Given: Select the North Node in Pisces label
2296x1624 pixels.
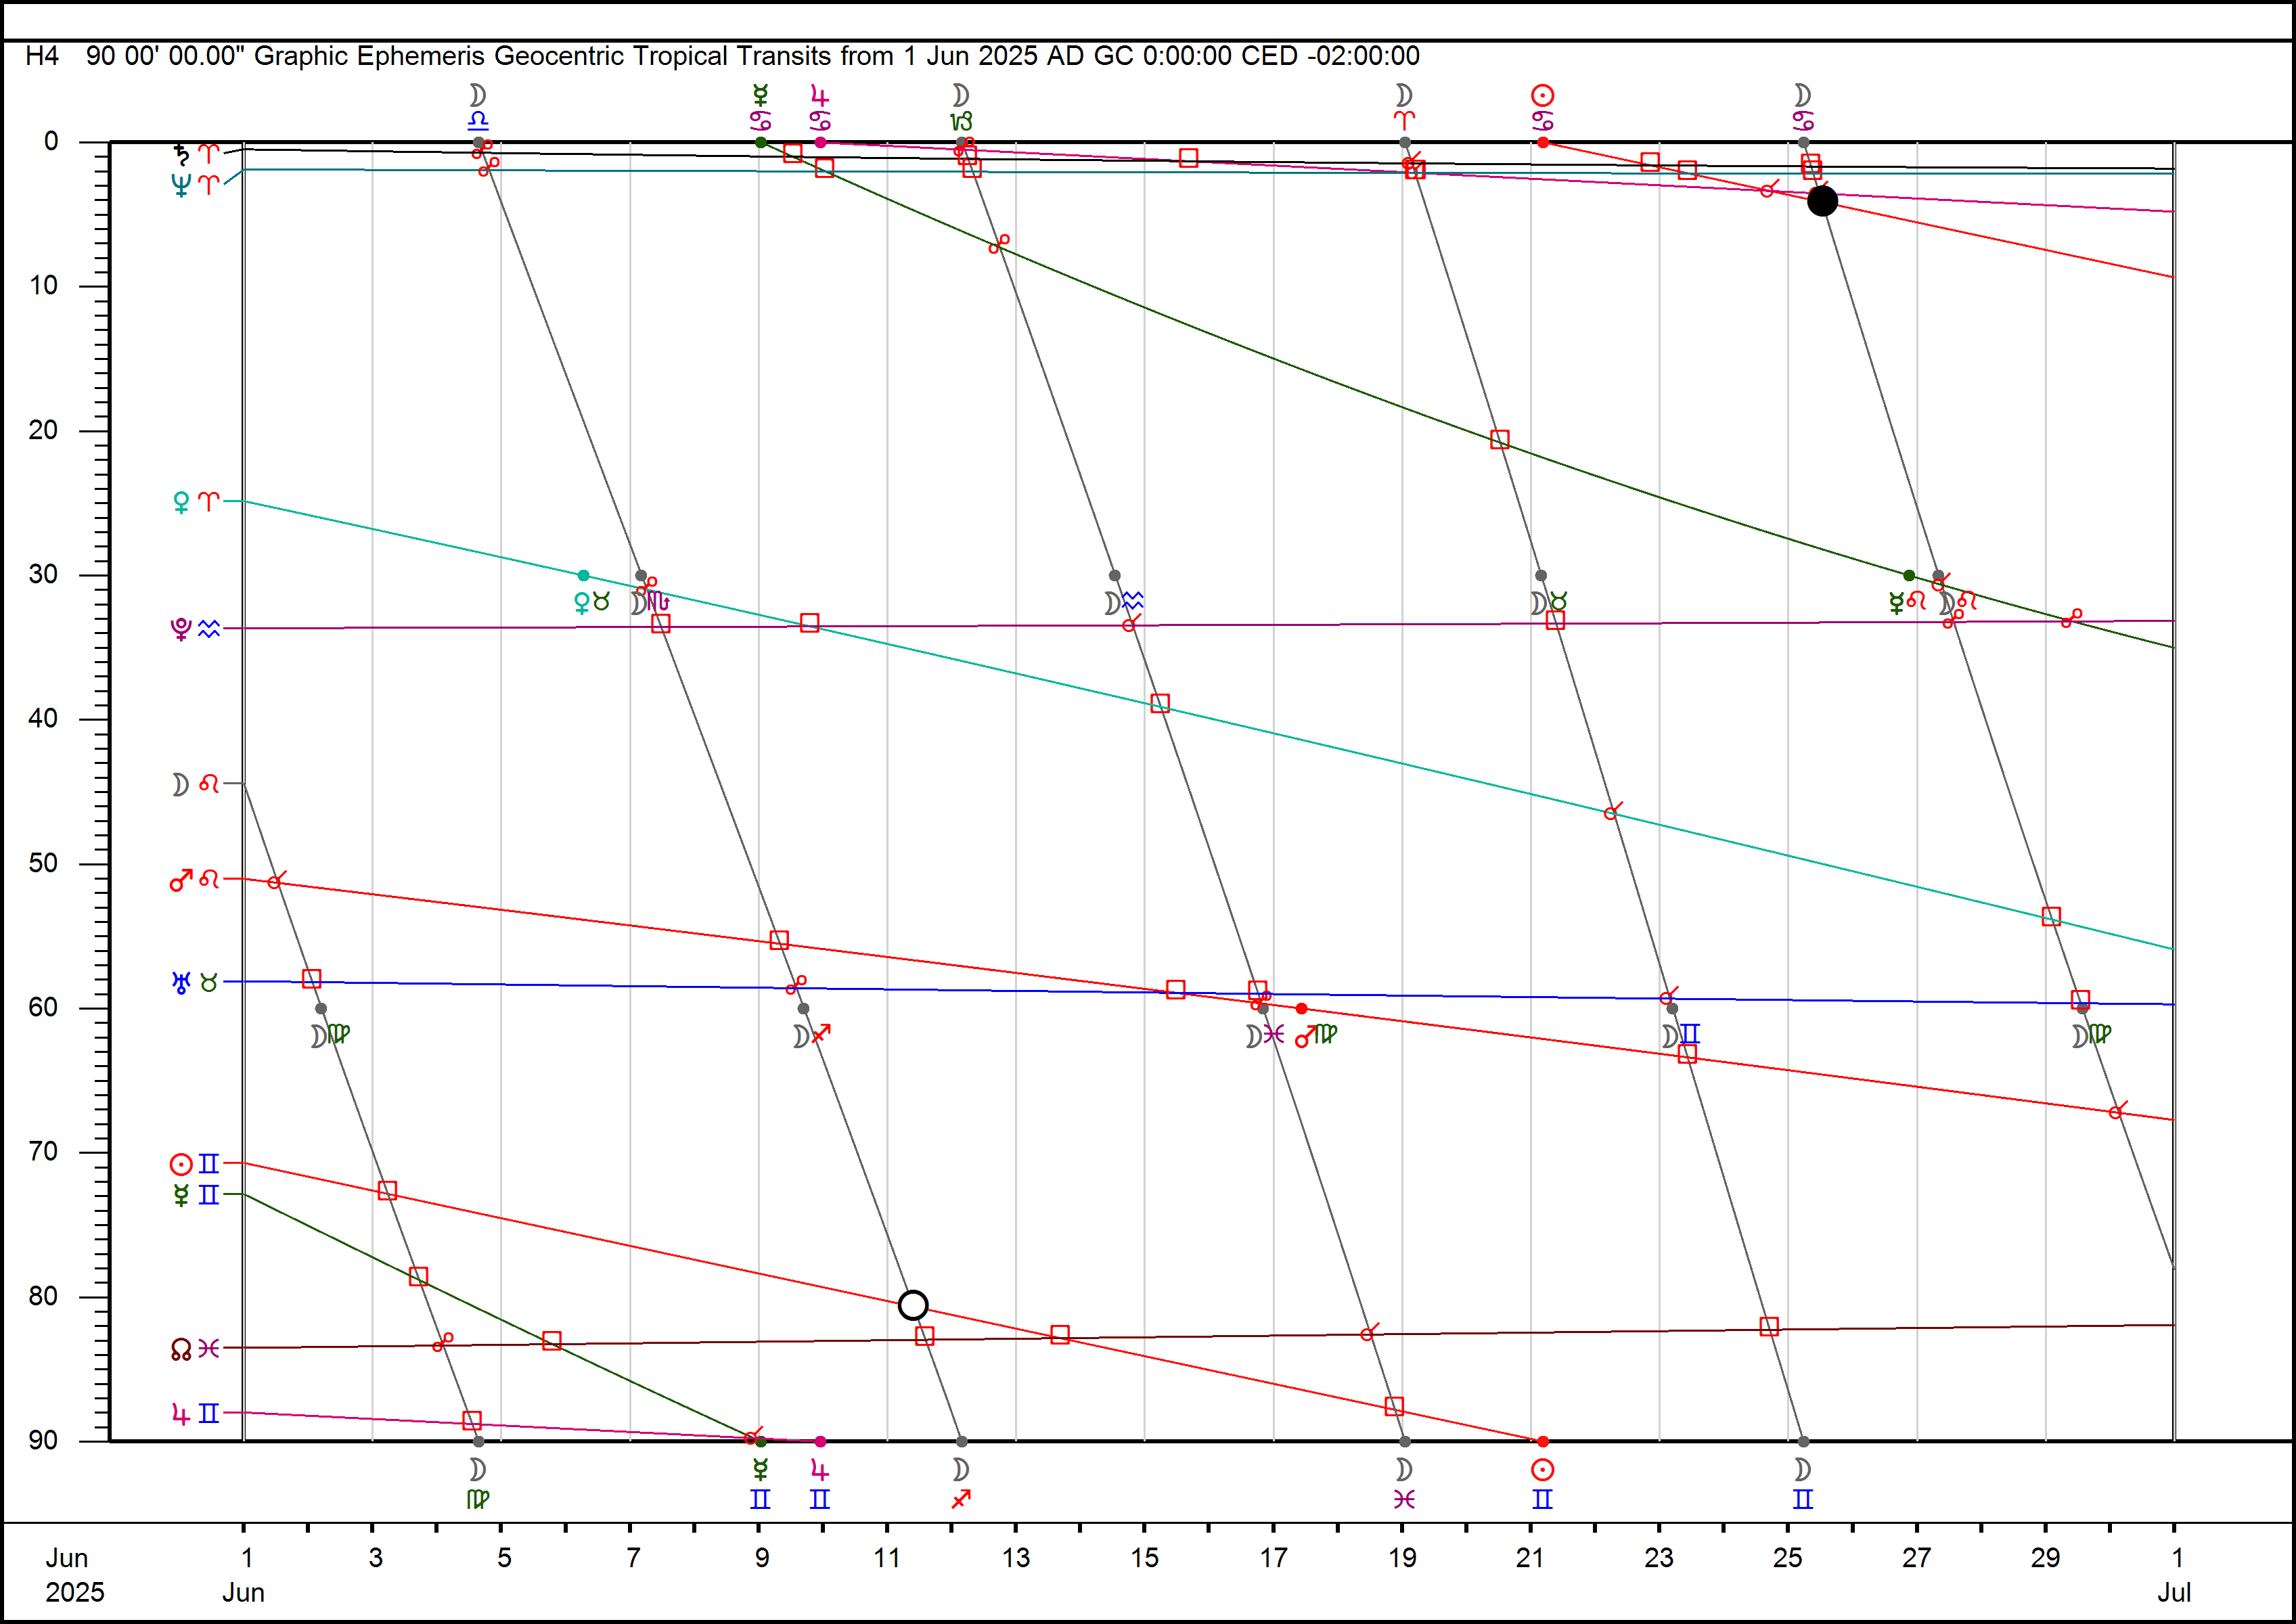Looking at the screenshot, I should [x=195, y=1349].
